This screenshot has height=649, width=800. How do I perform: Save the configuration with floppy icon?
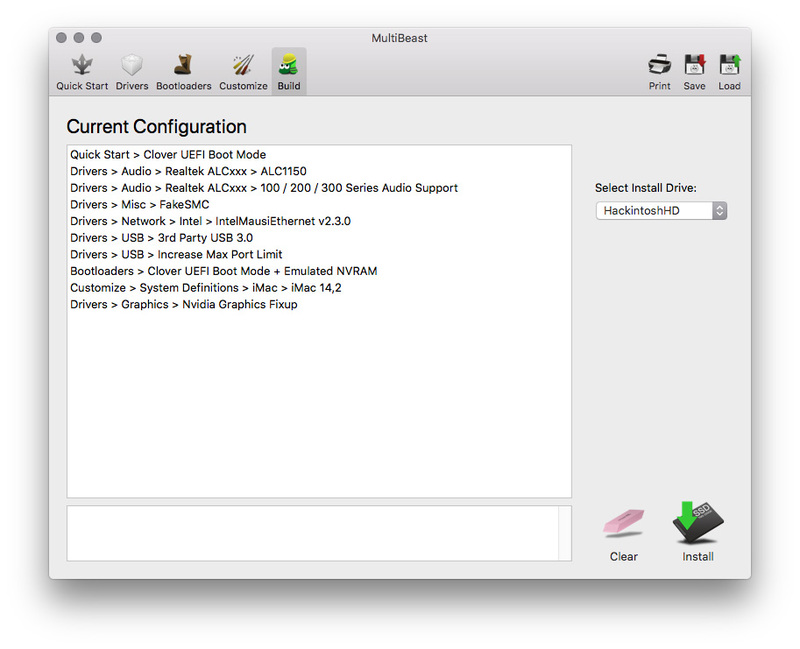(x=694, y=72)
